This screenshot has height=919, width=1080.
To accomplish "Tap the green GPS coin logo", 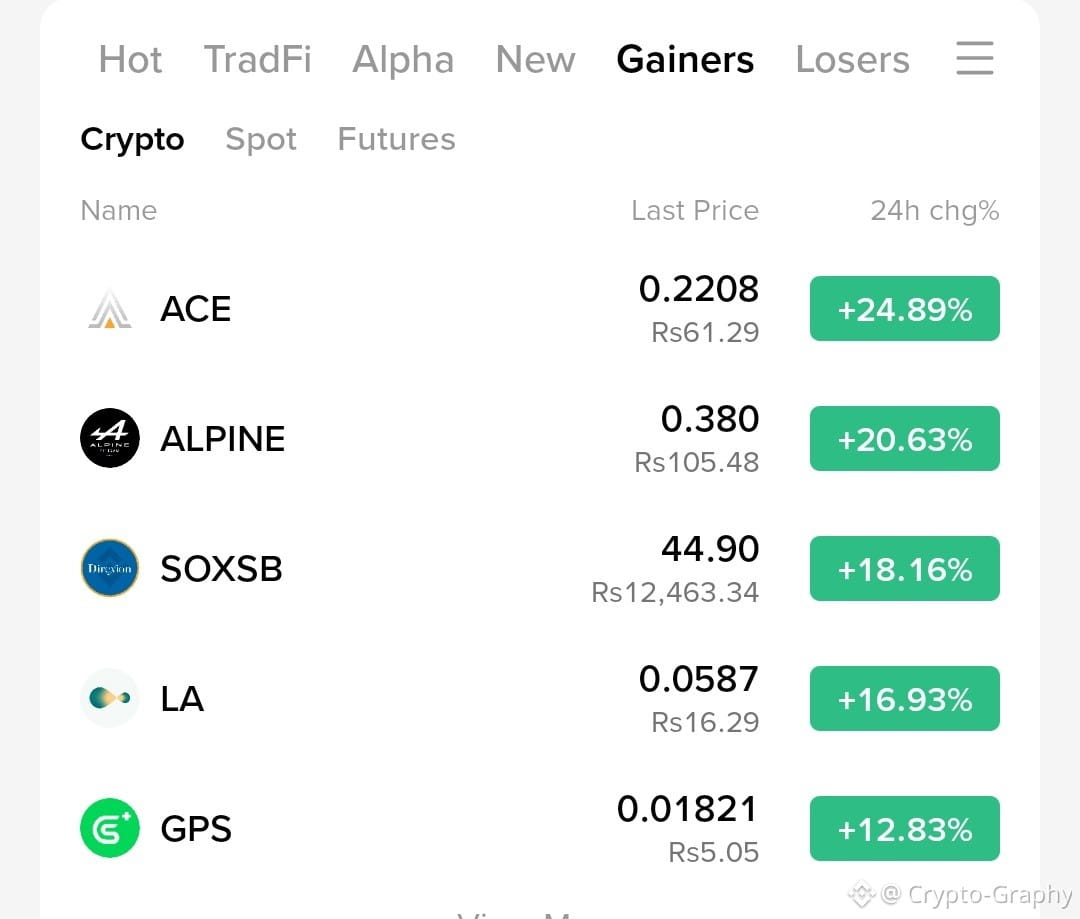I will click(x=110, y=828).
